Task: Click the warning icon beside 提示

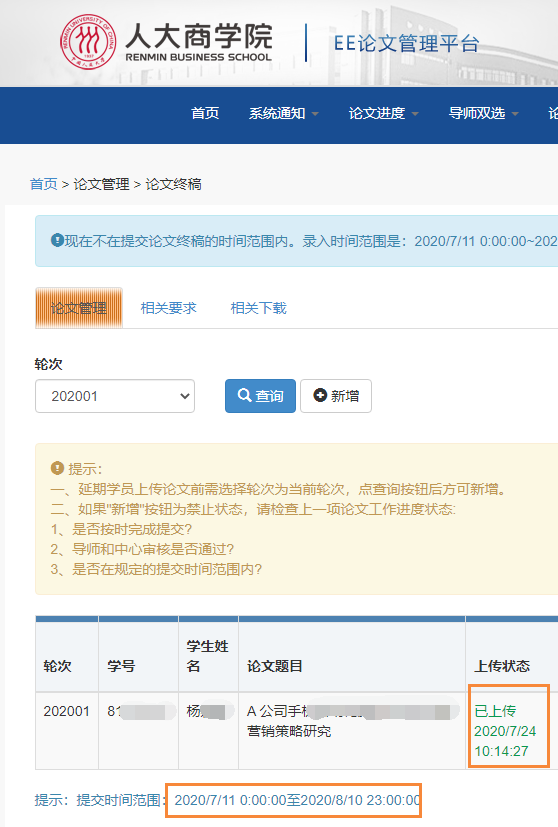Action: coord(57,468)
